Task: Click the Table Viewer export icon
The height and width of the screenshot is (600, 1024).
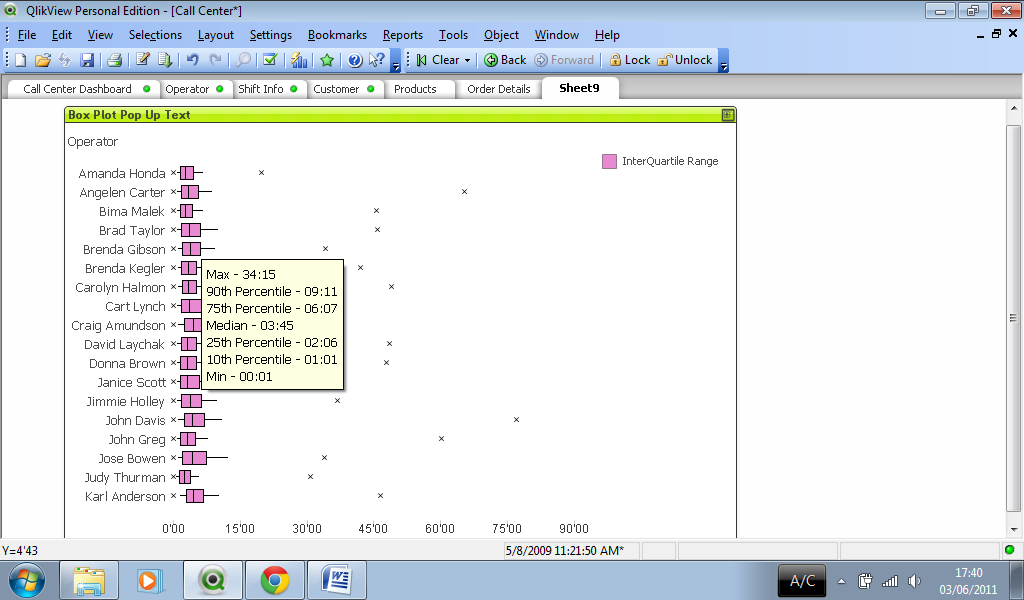Action: (x=165, y=60)
